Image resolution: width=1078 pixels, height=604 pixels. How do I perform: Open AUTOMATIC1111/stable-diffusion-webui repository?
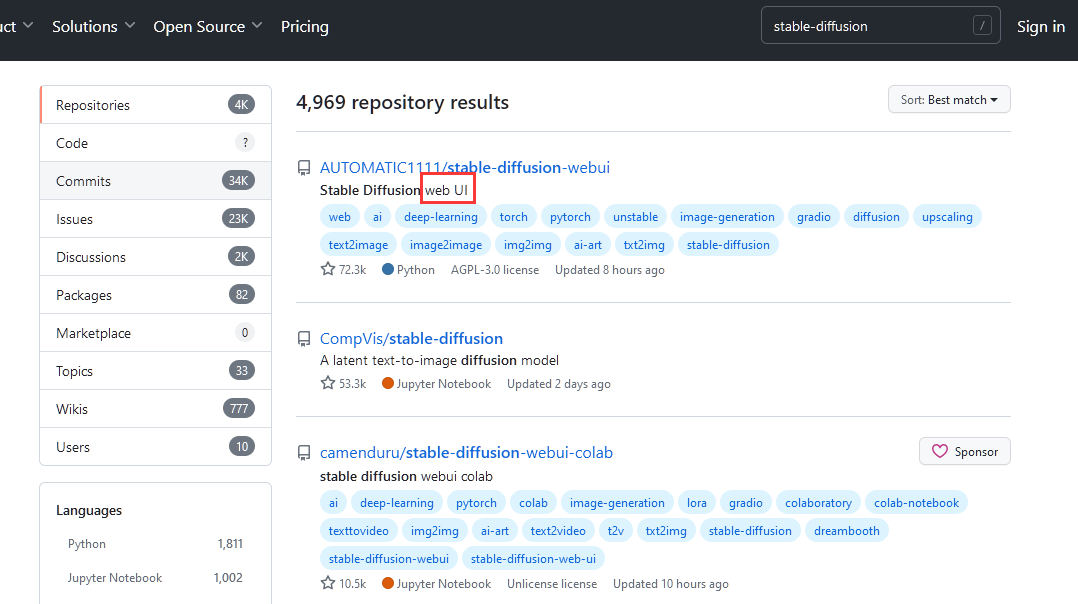pos(465,168)
